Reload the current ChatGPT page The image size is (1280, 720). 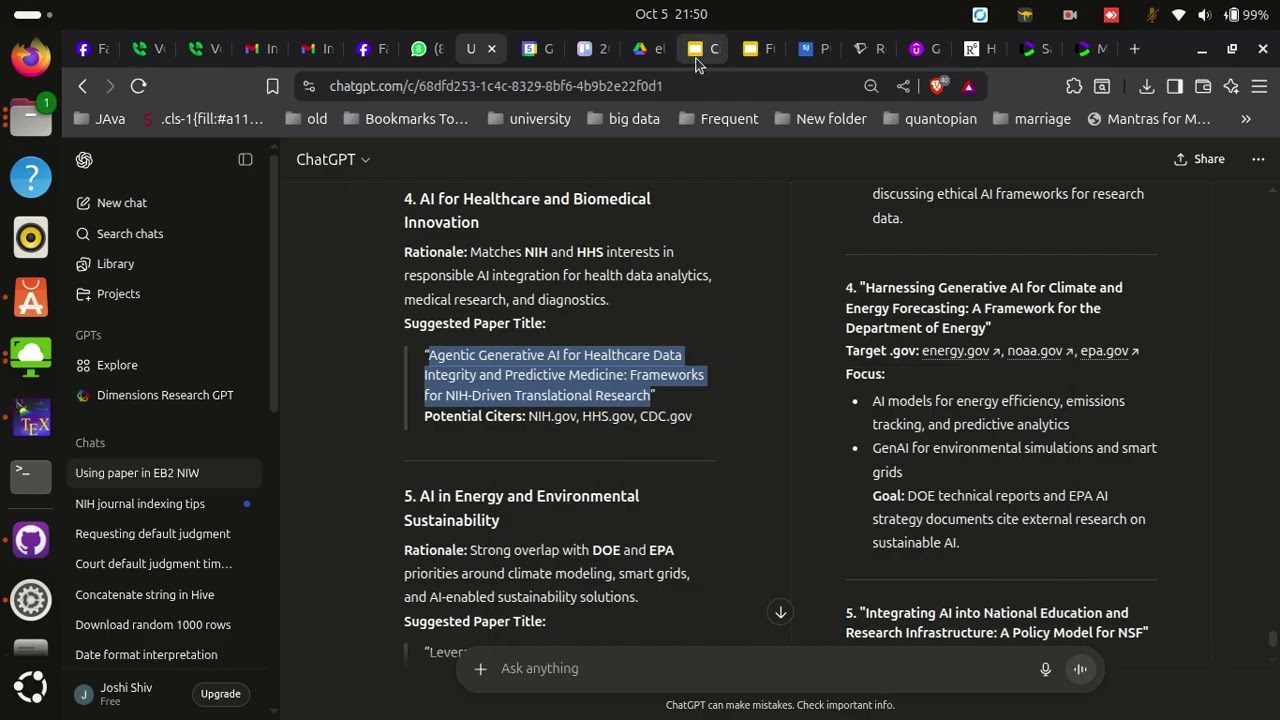[x=139, y=87]
